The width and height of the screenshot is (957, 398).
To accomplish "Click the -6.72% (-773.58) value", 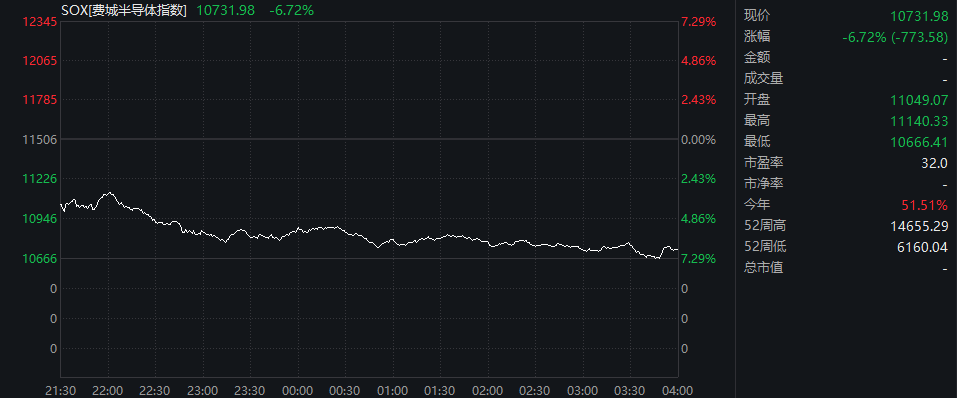I will pos(895,37).
